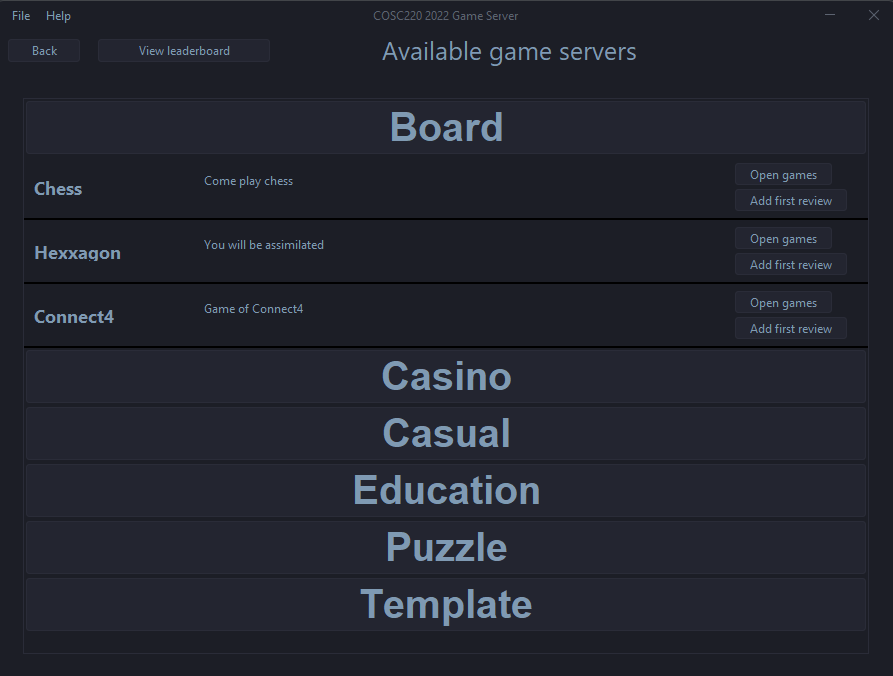Open games for Chess
The height and width of the screenshot is (676, 893).
coord(783,174)
